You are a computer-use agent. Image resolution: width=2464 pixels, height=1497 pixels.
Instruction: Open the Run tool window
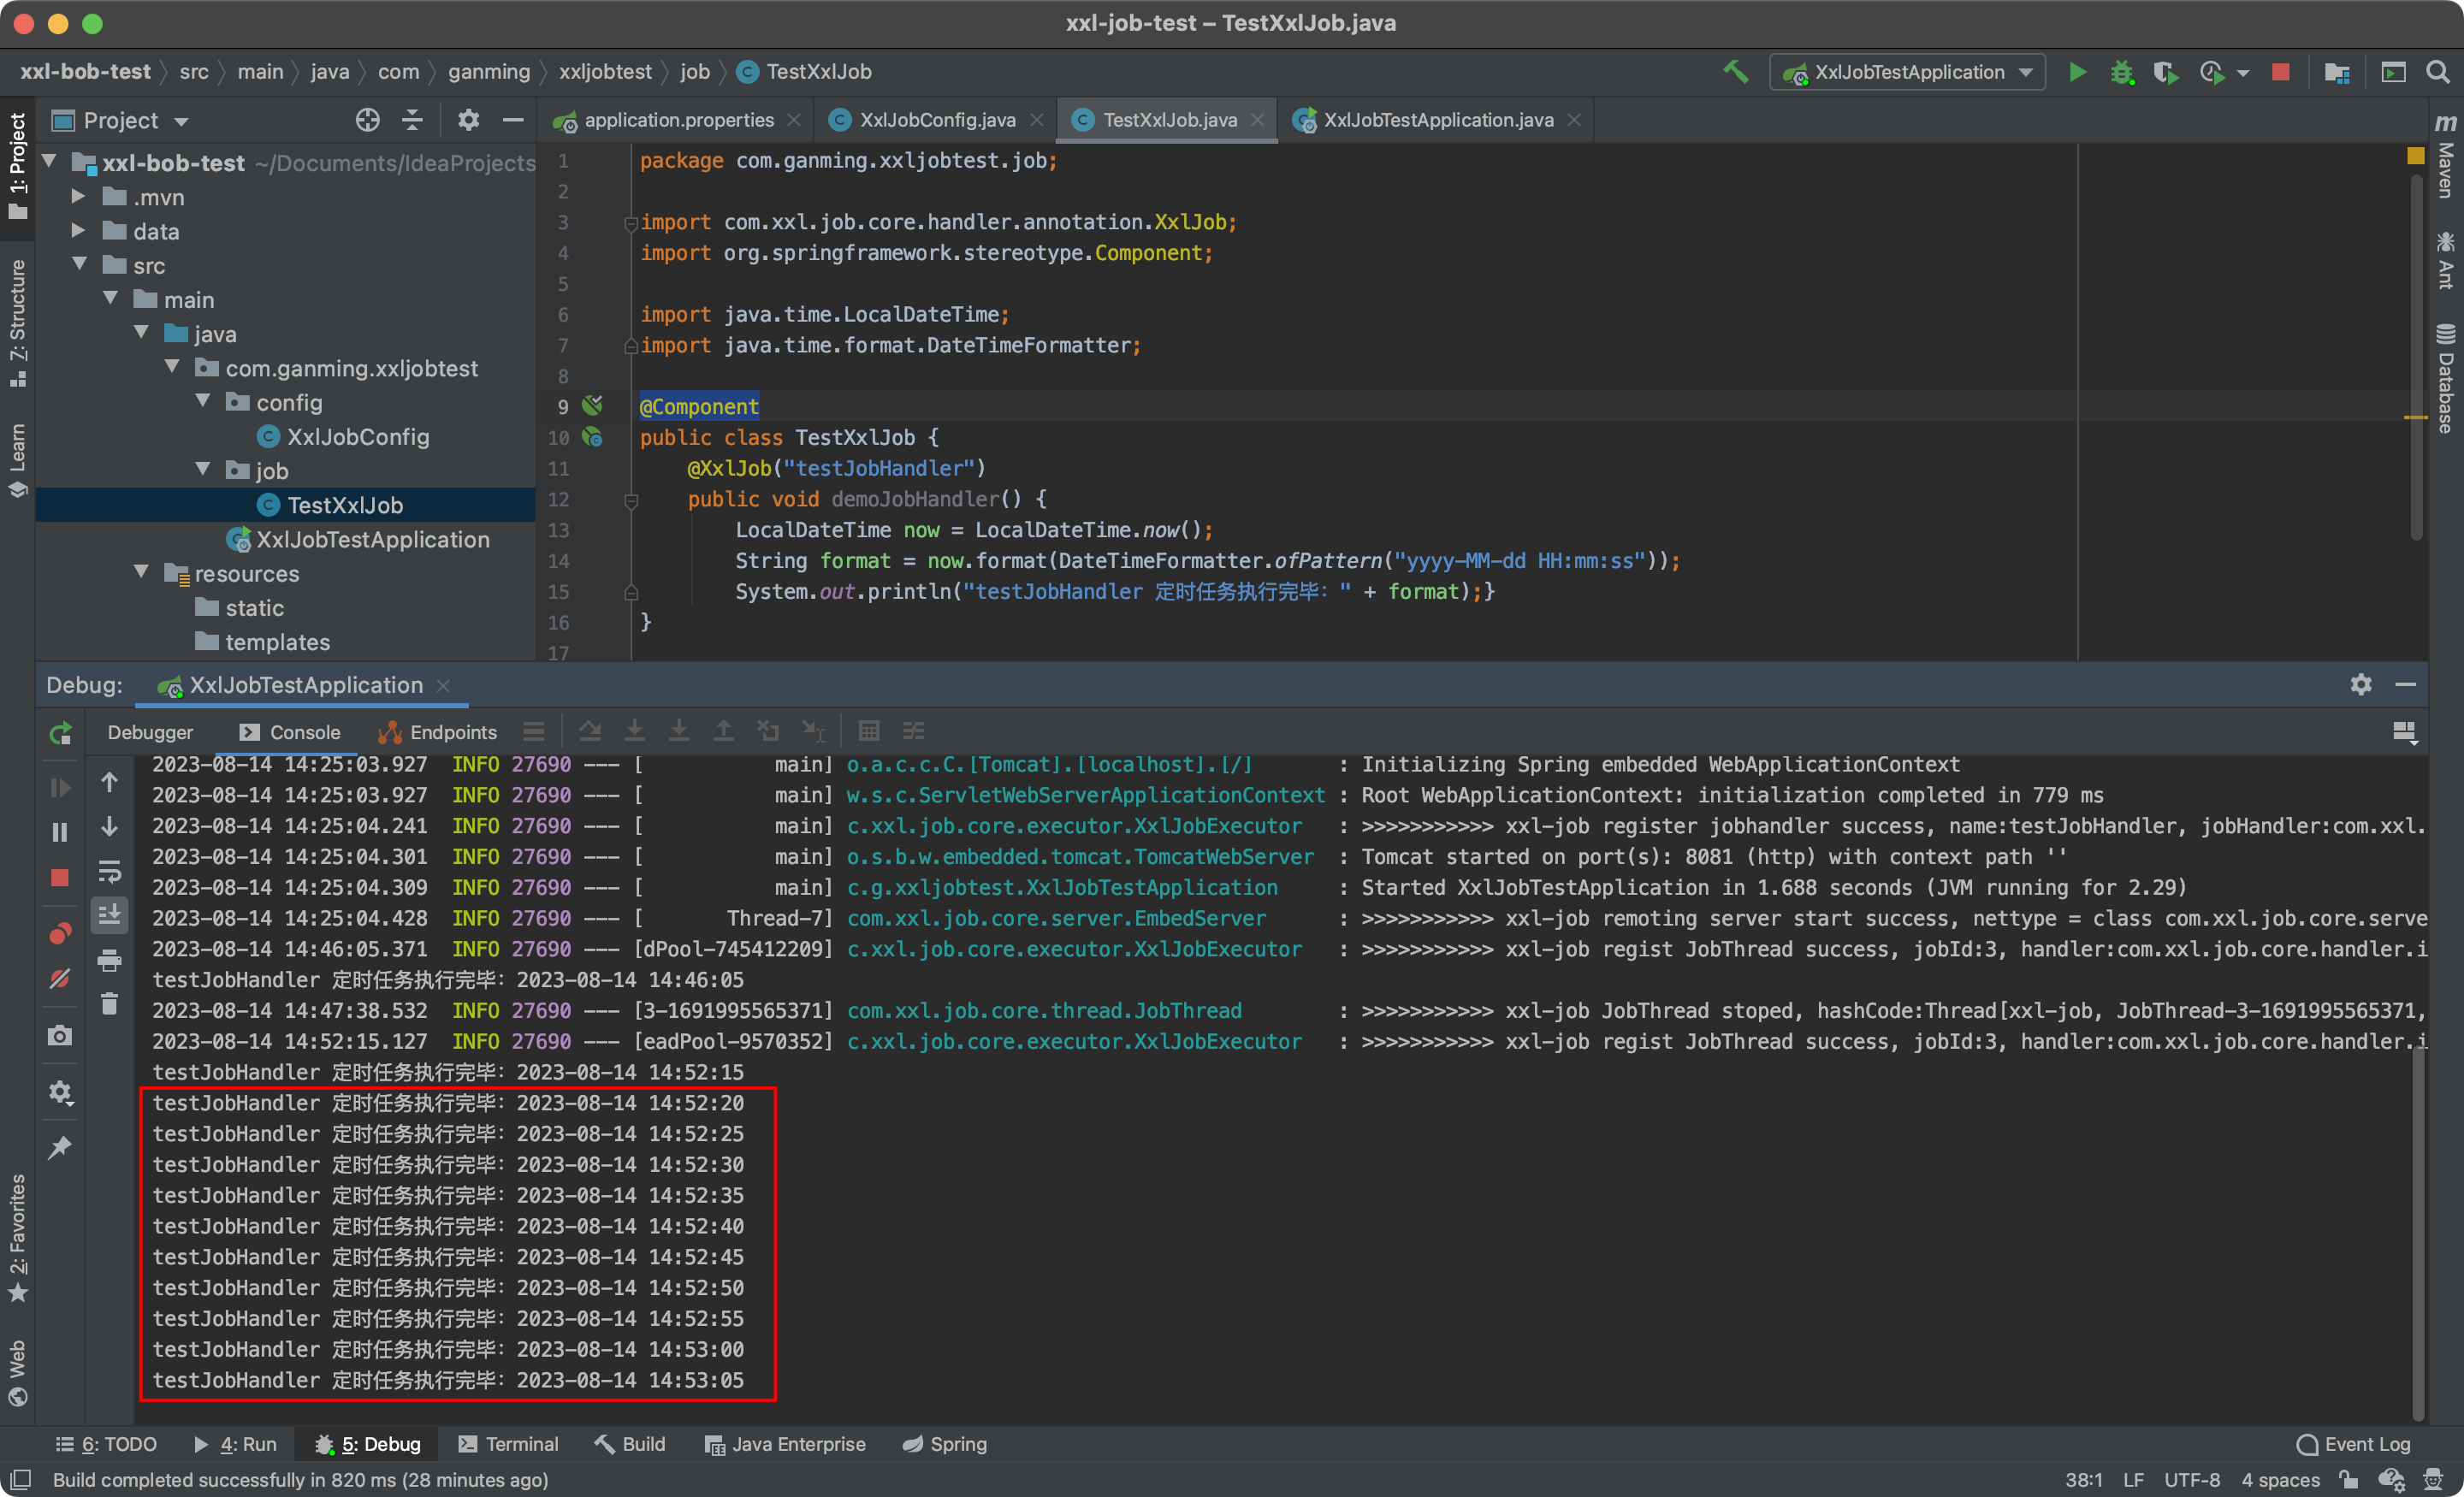coord(235,1444)
